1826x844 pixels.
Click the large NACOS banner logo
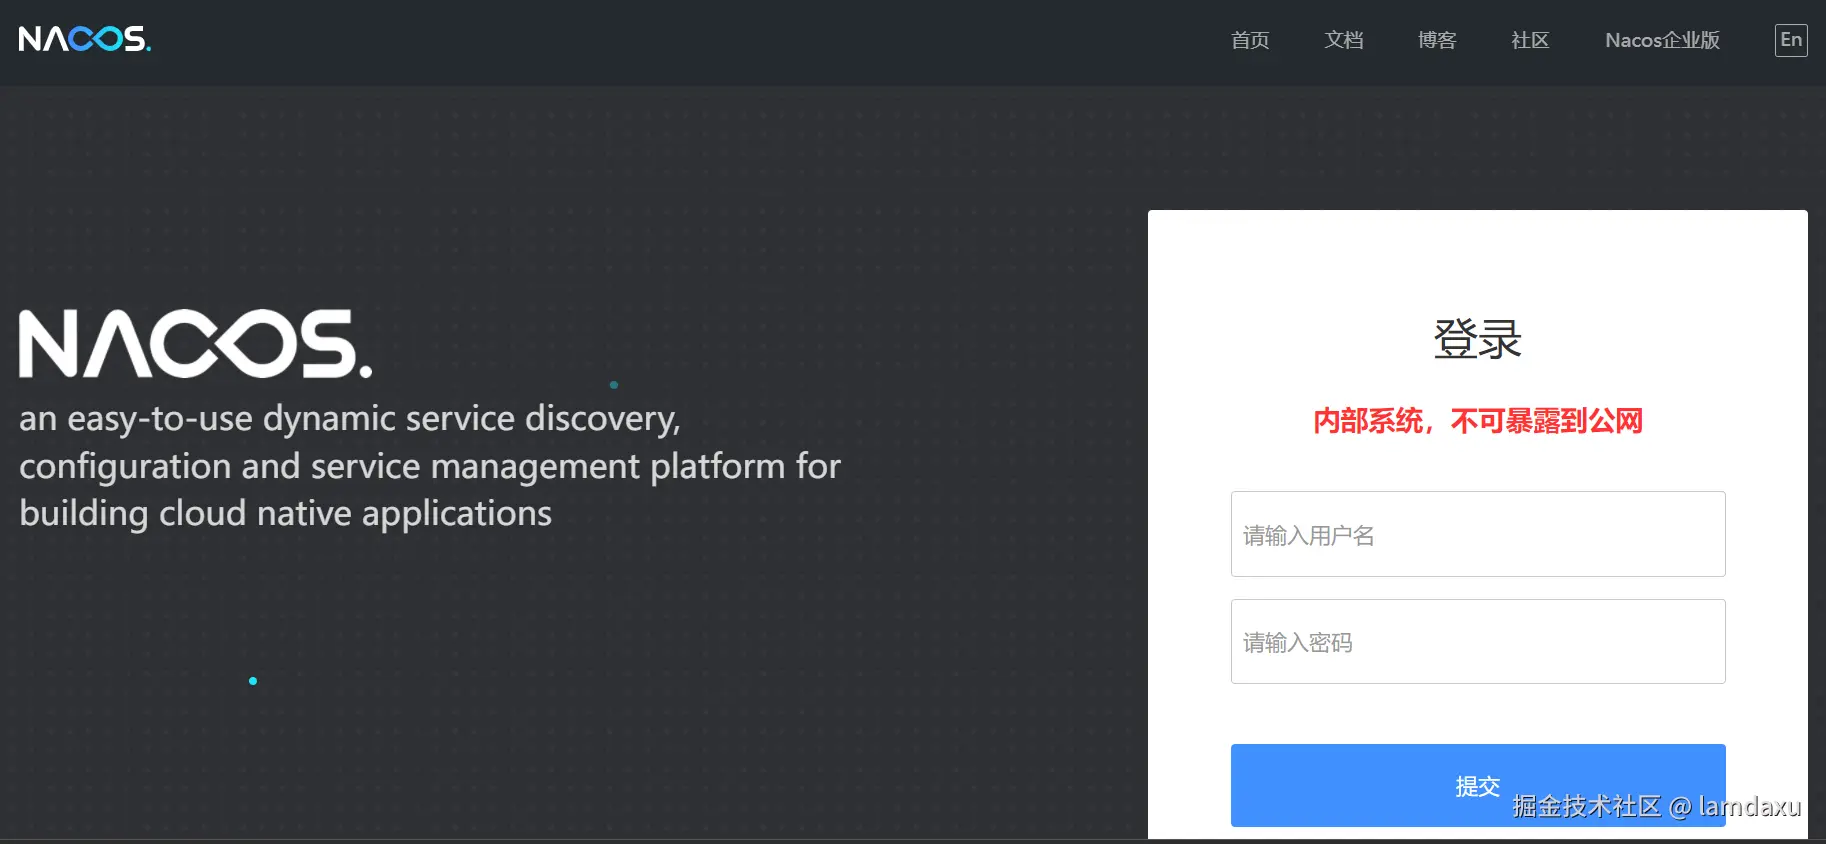(195, 344)
